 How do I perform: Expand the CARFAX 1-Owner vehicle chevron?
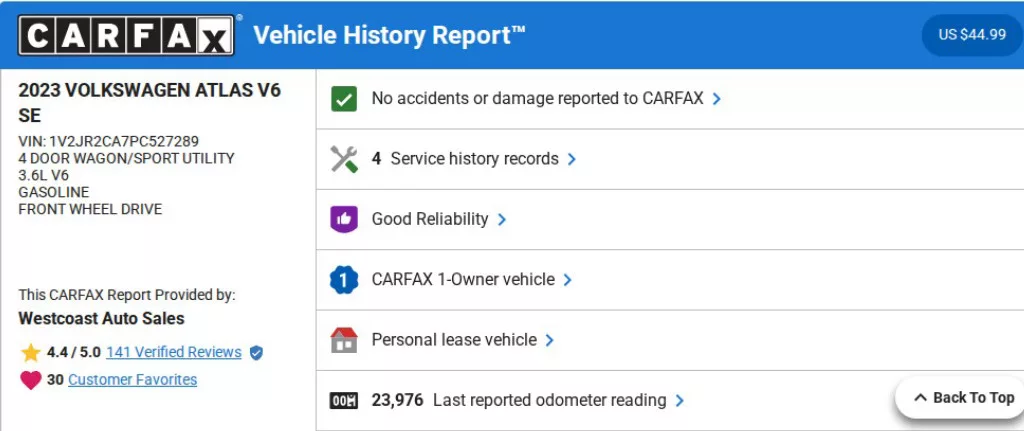click(x=568, y=280)
